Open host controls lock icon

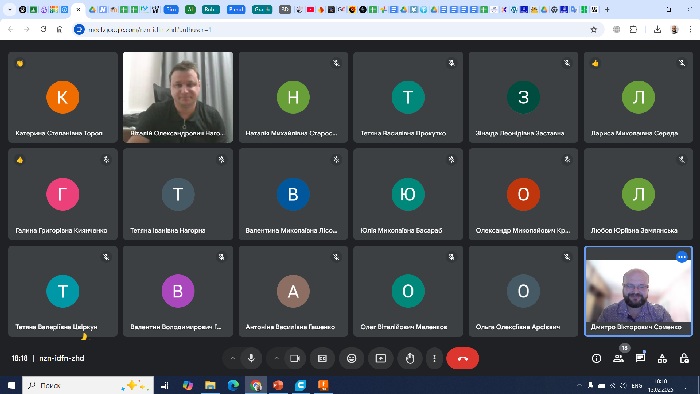(x=684, y=358)
